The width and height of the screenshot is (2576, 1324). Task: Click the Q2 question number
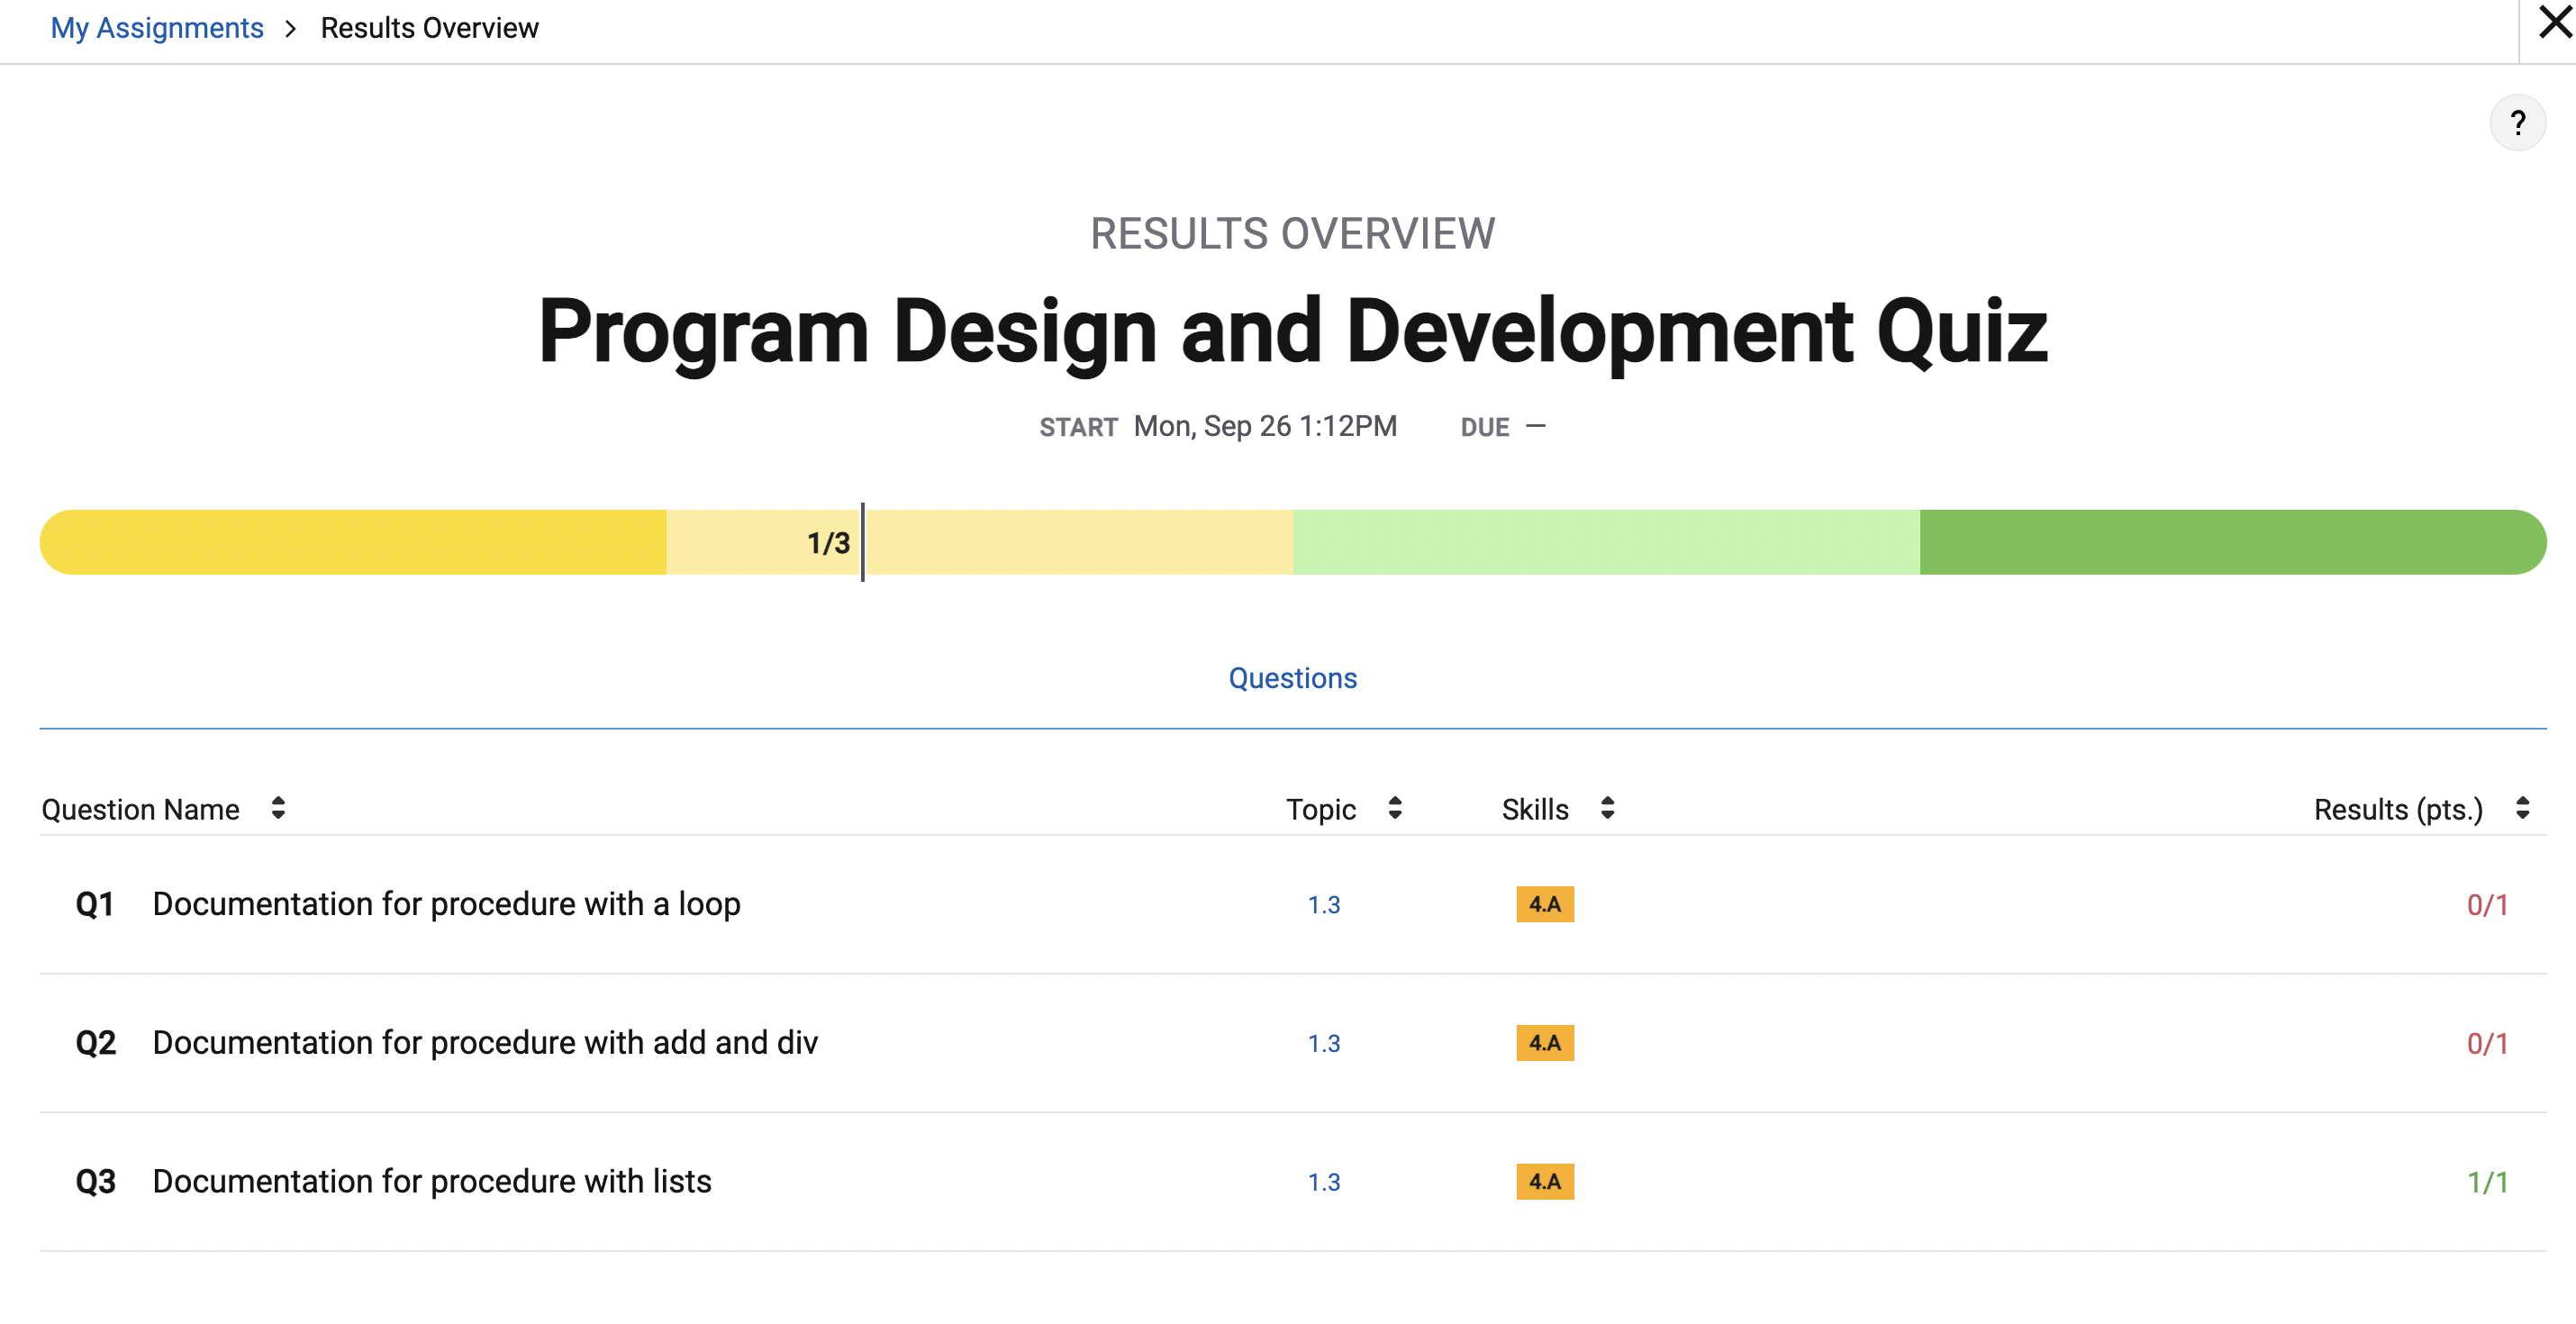click(x=95, y=1043)
